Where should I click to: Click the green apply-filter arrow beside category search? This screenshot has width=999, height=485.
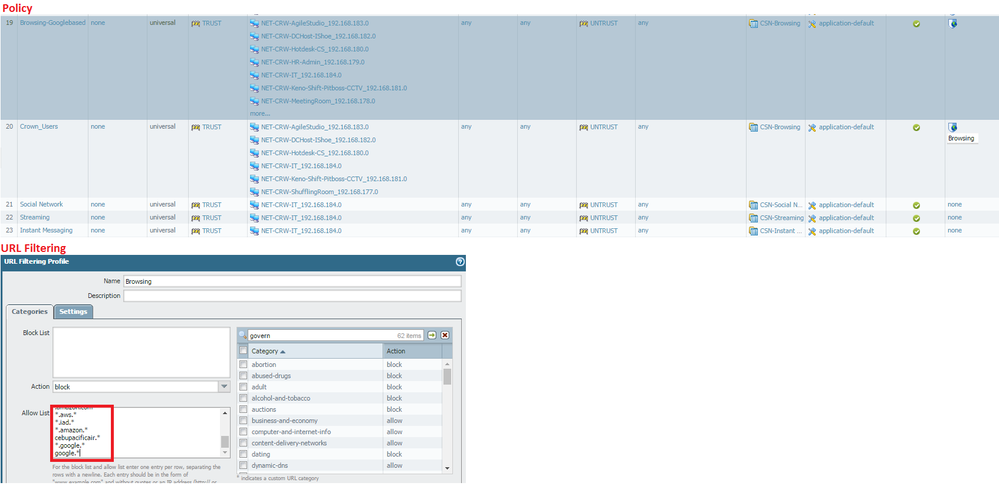click(432, 335)
